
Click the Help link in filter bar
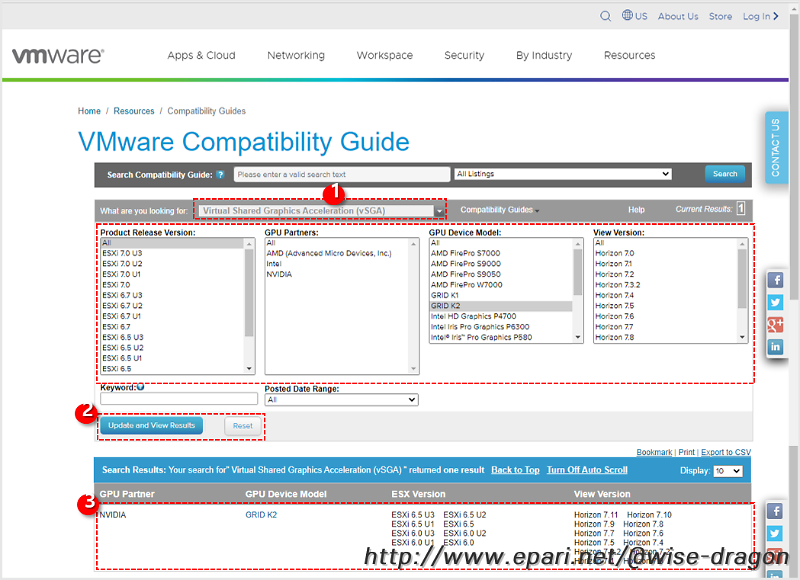[x=636, y=210]
